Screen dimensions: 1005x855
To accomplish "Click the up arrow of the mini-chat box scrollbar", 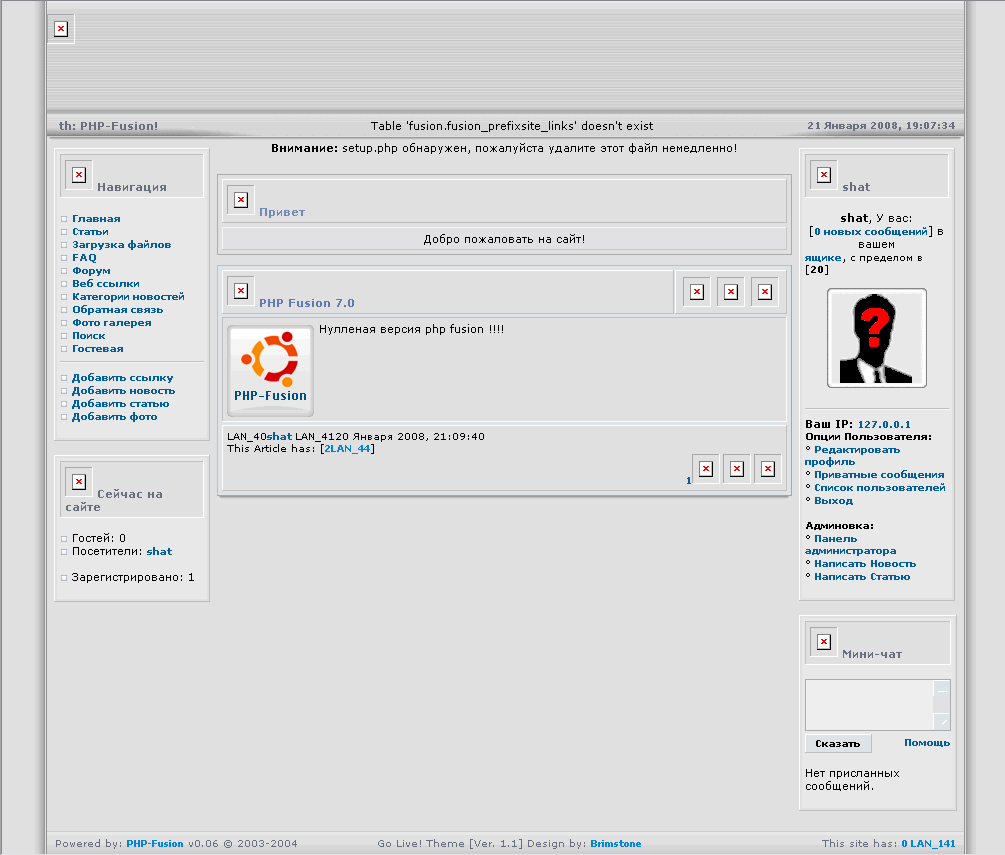I will pyautogui.click(x=942, y=690).
